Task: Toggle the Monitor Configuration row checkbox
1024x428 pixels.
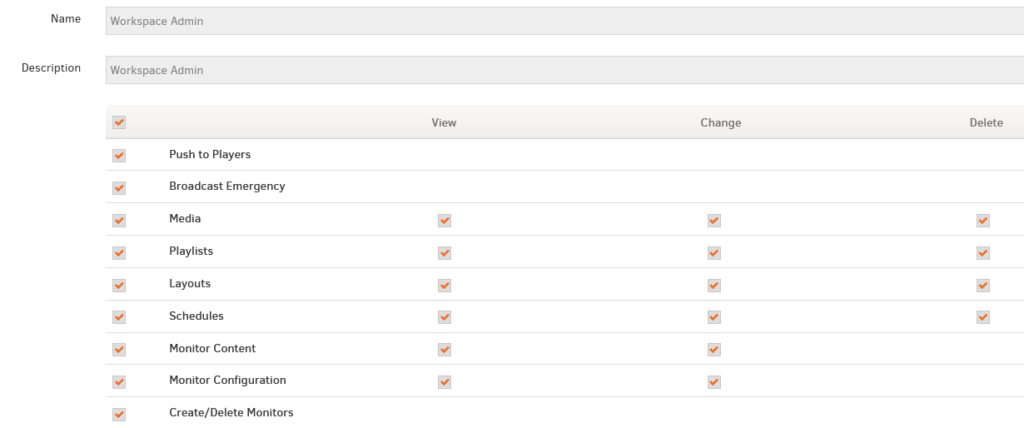Action: pos(119,382)
